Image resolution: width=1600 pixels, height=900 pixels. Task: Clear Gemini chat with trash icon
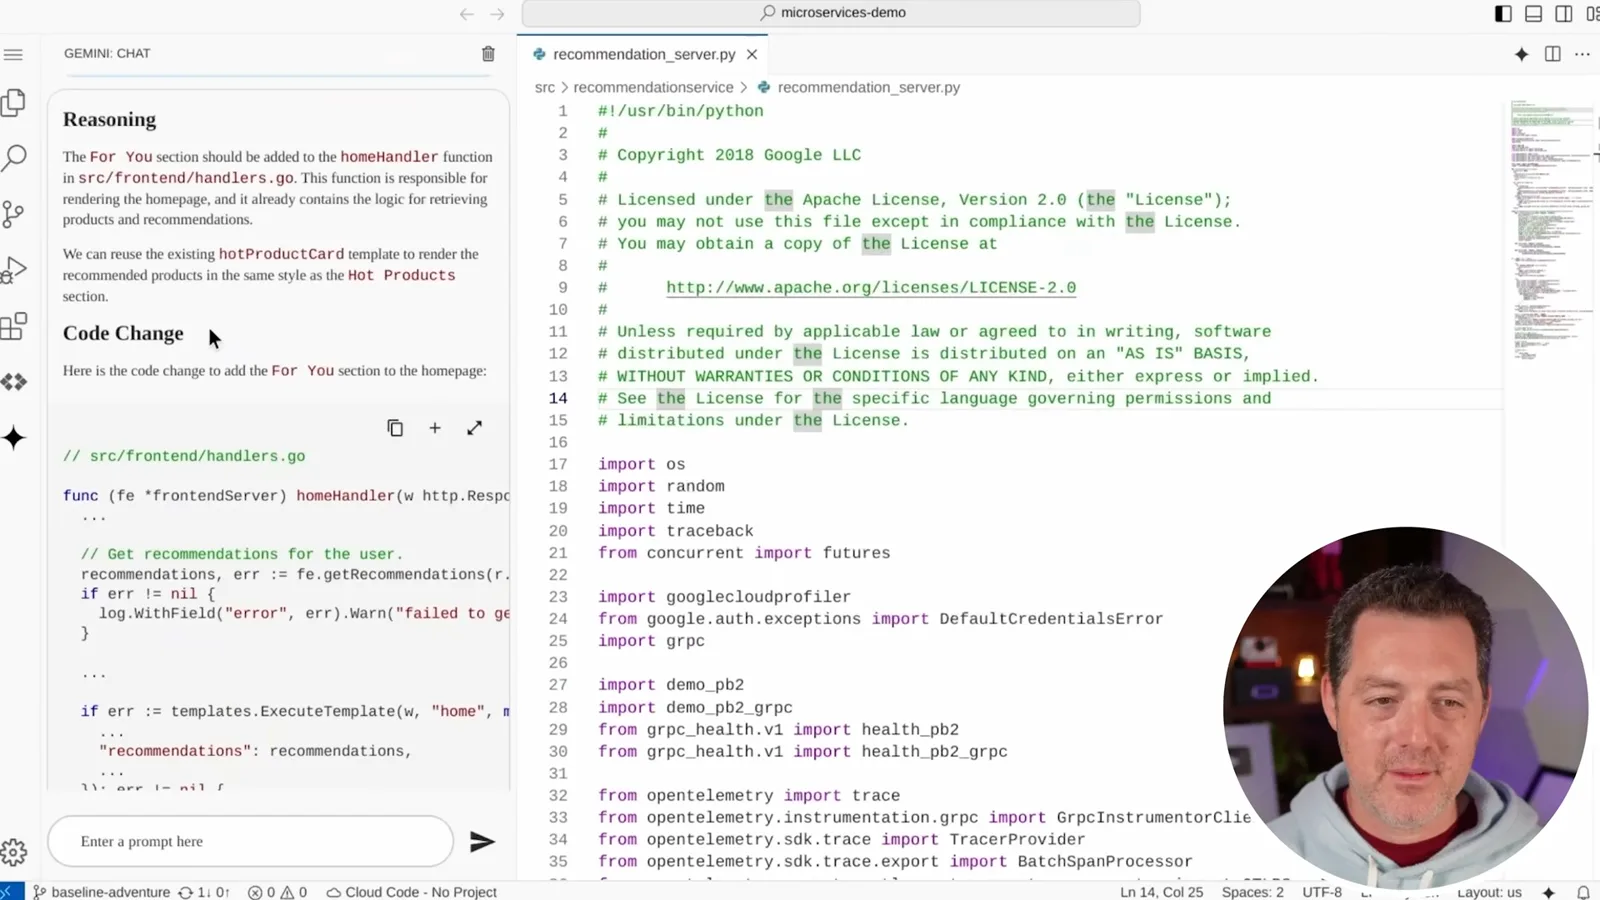488,54
